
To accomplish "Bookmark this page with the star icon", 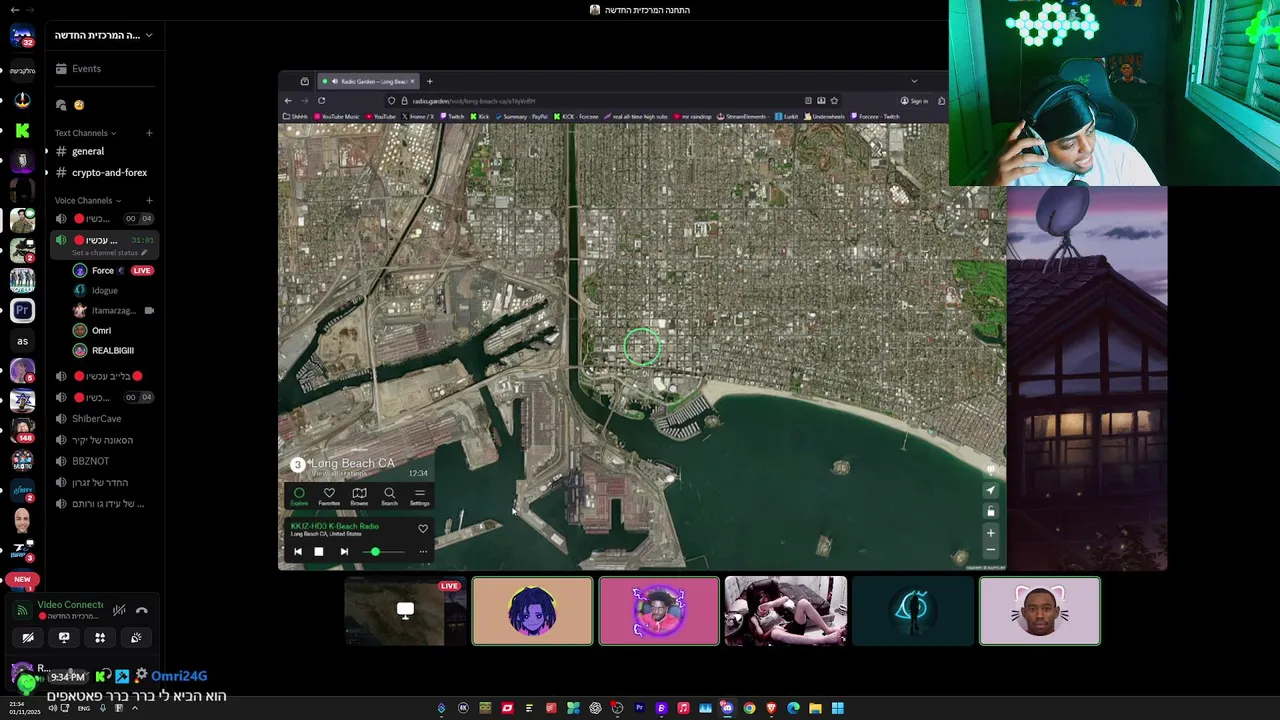I will pyautogui.click(x=834, y=101).
